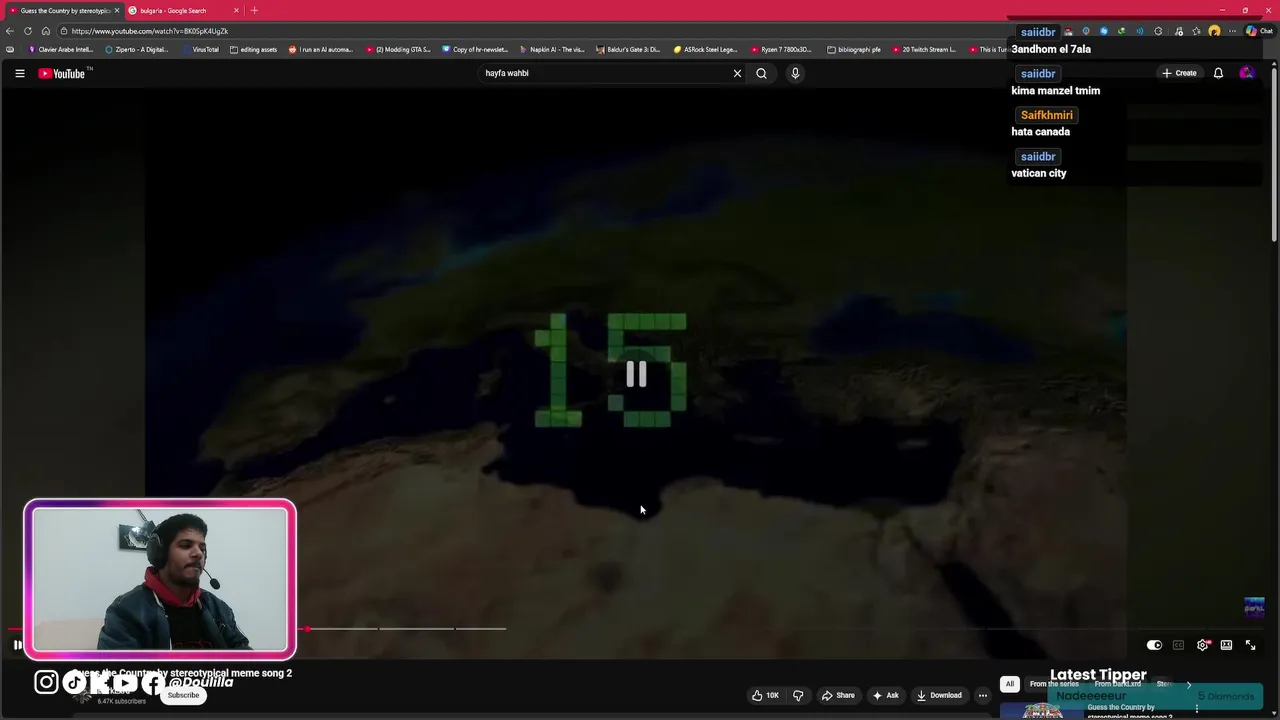Open the 'ASRock Steel Lege...' bookmark
The height and width of the screenshot is (720, 1280).
pyautogui.click(x=706, y=49)
